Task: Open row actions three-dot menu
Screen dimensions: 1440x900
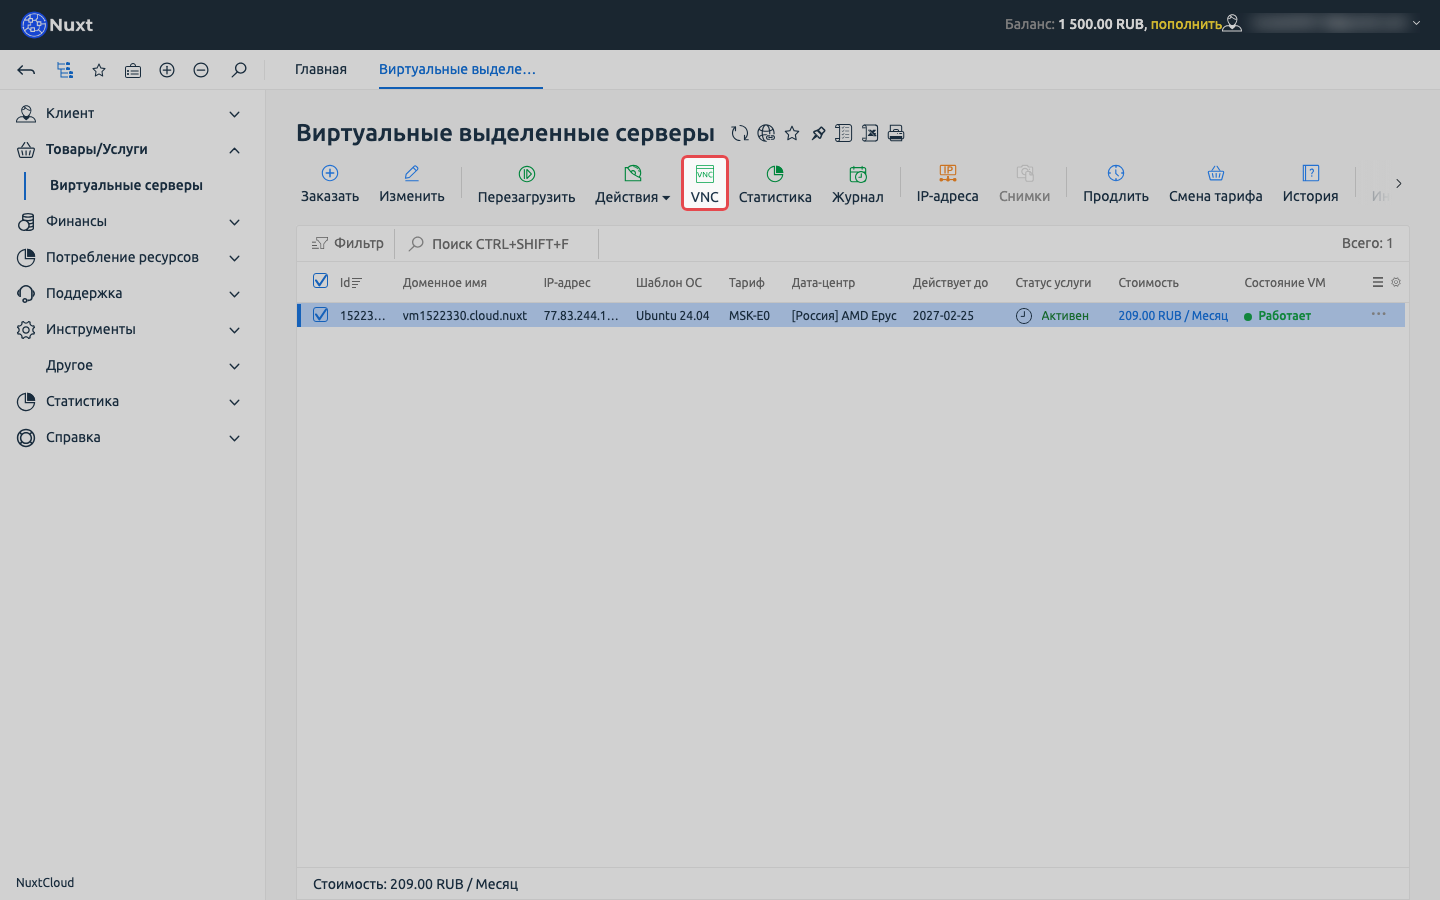Action: coord(1378,314)
